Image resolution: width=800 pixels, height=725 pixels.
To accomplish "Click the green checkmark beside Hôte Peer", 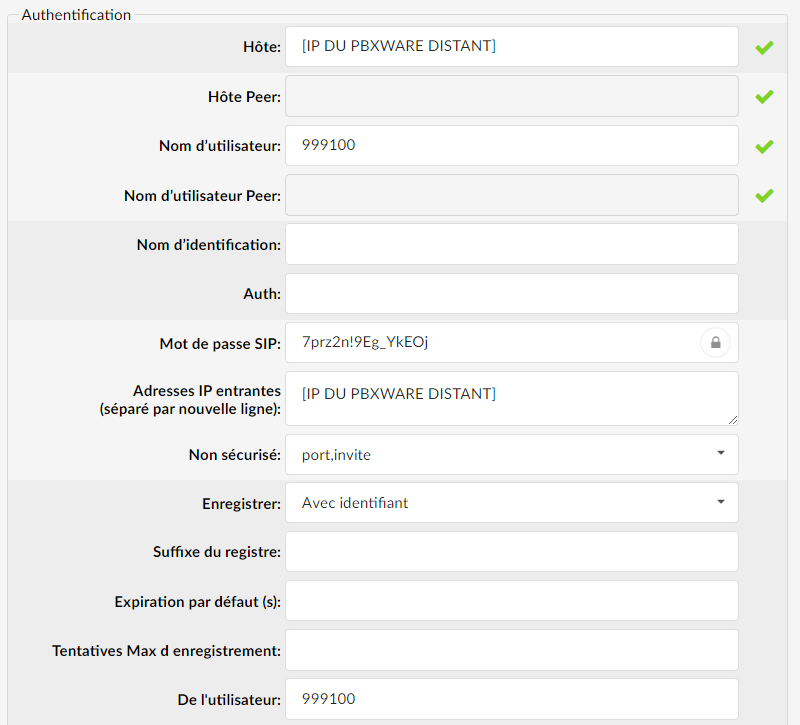I will [x=764, y=96].
